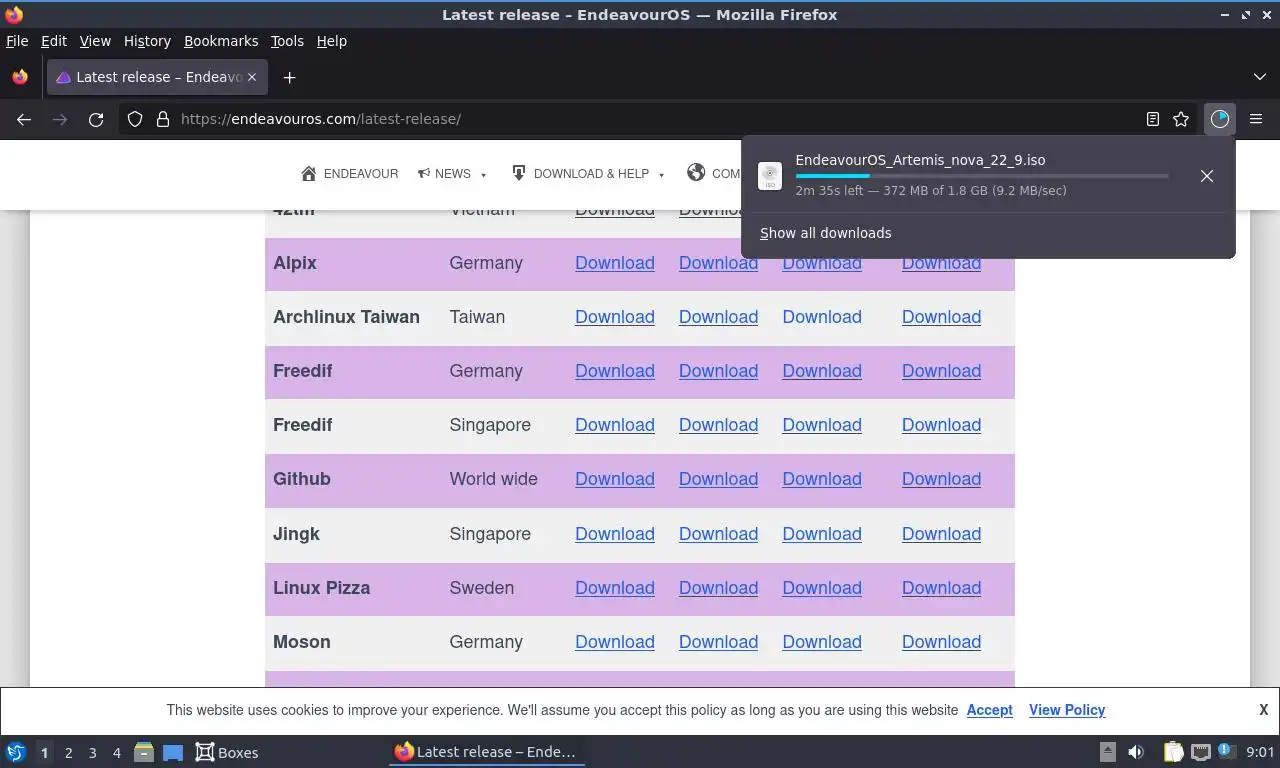This screenshot has height=768, width=1280.
Task: Click the globe icon in the site navigation
Action: click(x=696, y=172)
